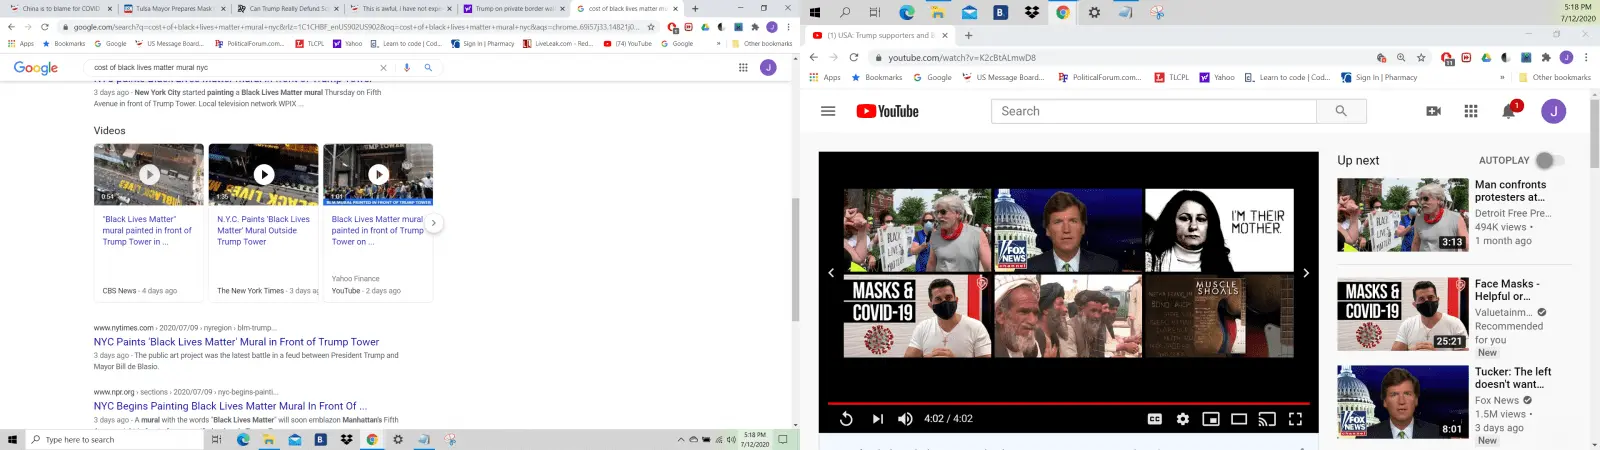
Task: Click 'I'M THEIR MOTHER' endscreen tile
Action: [x=1219, y=231]
